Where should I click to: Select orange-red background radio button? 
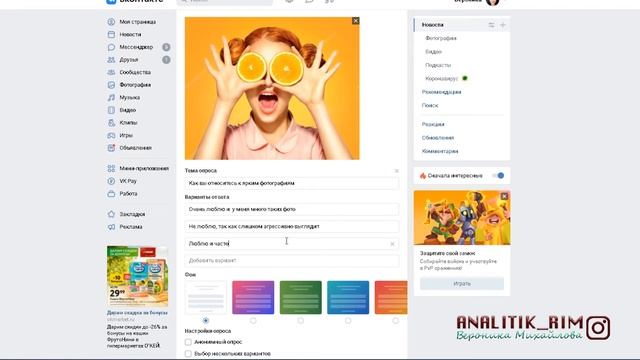tap(395, 321)
